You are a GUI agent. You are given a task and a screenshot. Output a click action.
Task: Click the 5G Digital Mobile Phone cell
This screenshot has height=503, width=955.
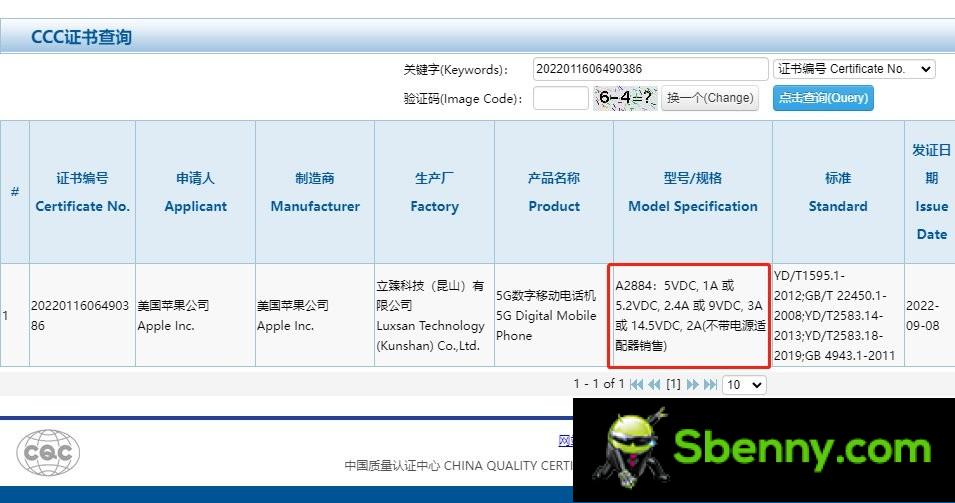[x=554, y=315]
